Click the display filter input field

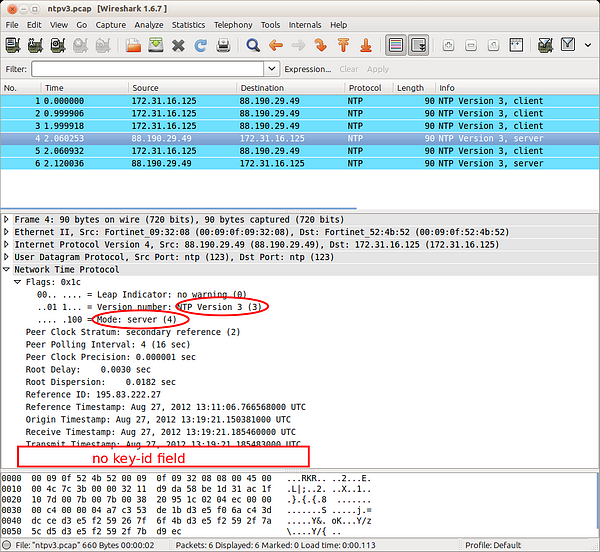(x=148, y=69)
